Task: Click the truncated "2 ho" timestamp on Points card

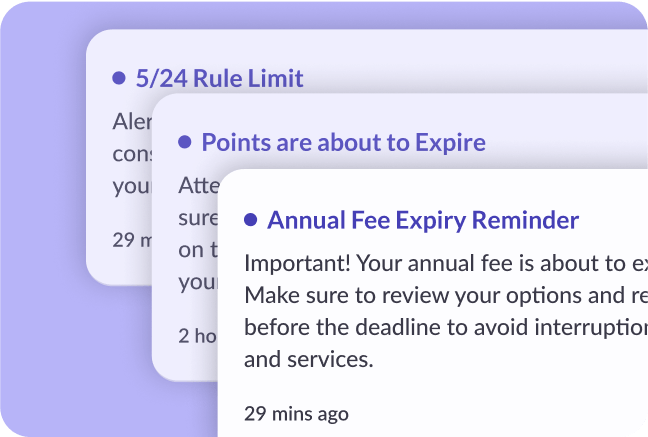Action: tap(197, 335)
